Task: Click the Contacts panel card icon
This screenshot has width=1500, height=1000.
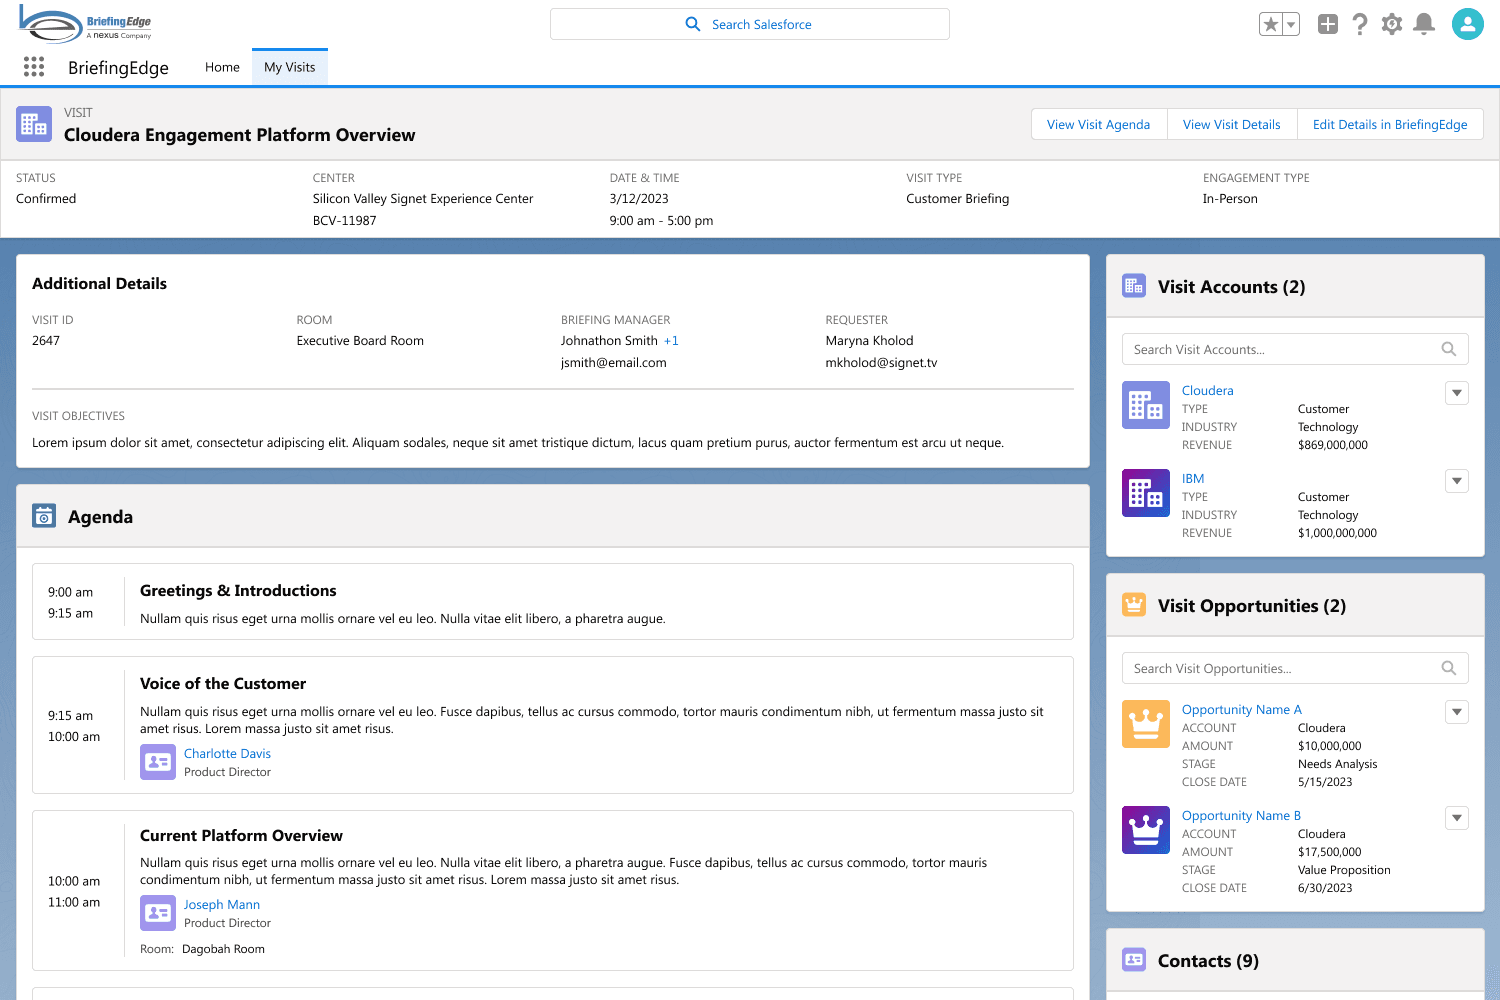Action: [x=1134, y=960]
